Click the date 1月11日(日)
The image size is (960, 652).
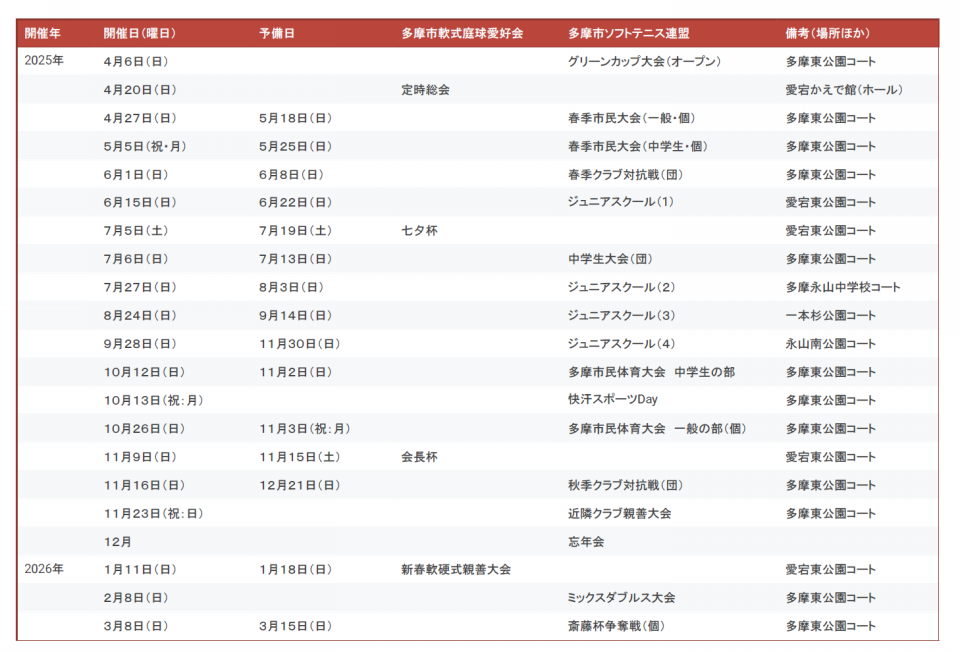140,569
